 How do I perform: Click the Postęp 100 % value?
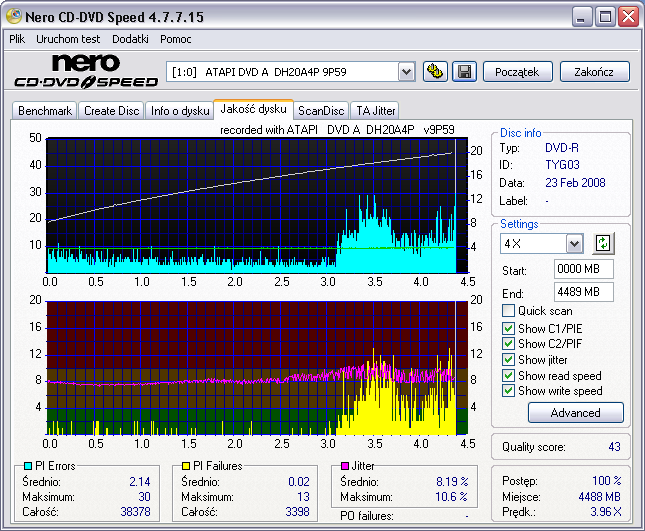point(606,480)
